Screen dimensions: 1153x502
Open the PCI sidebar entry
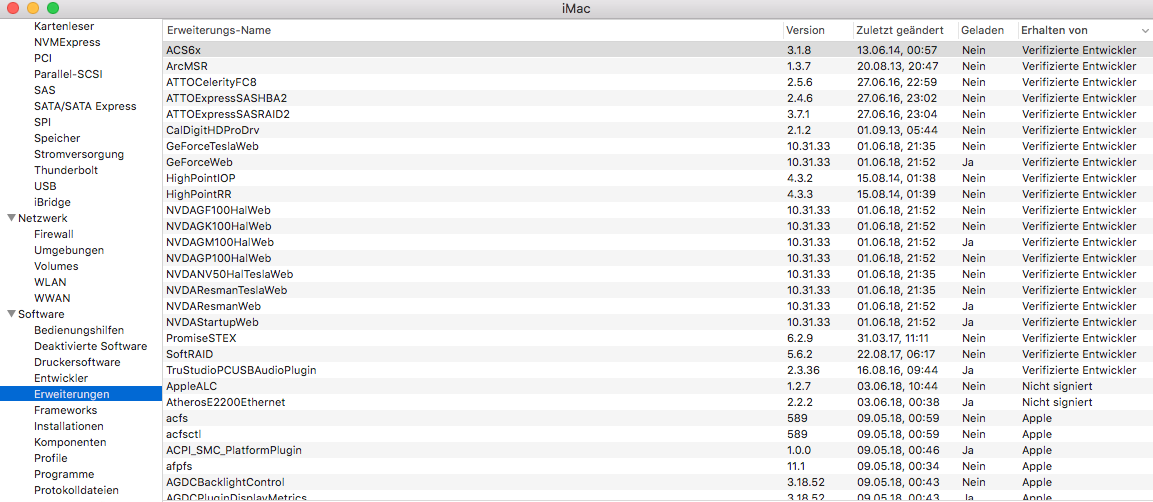tap(43, 58)
